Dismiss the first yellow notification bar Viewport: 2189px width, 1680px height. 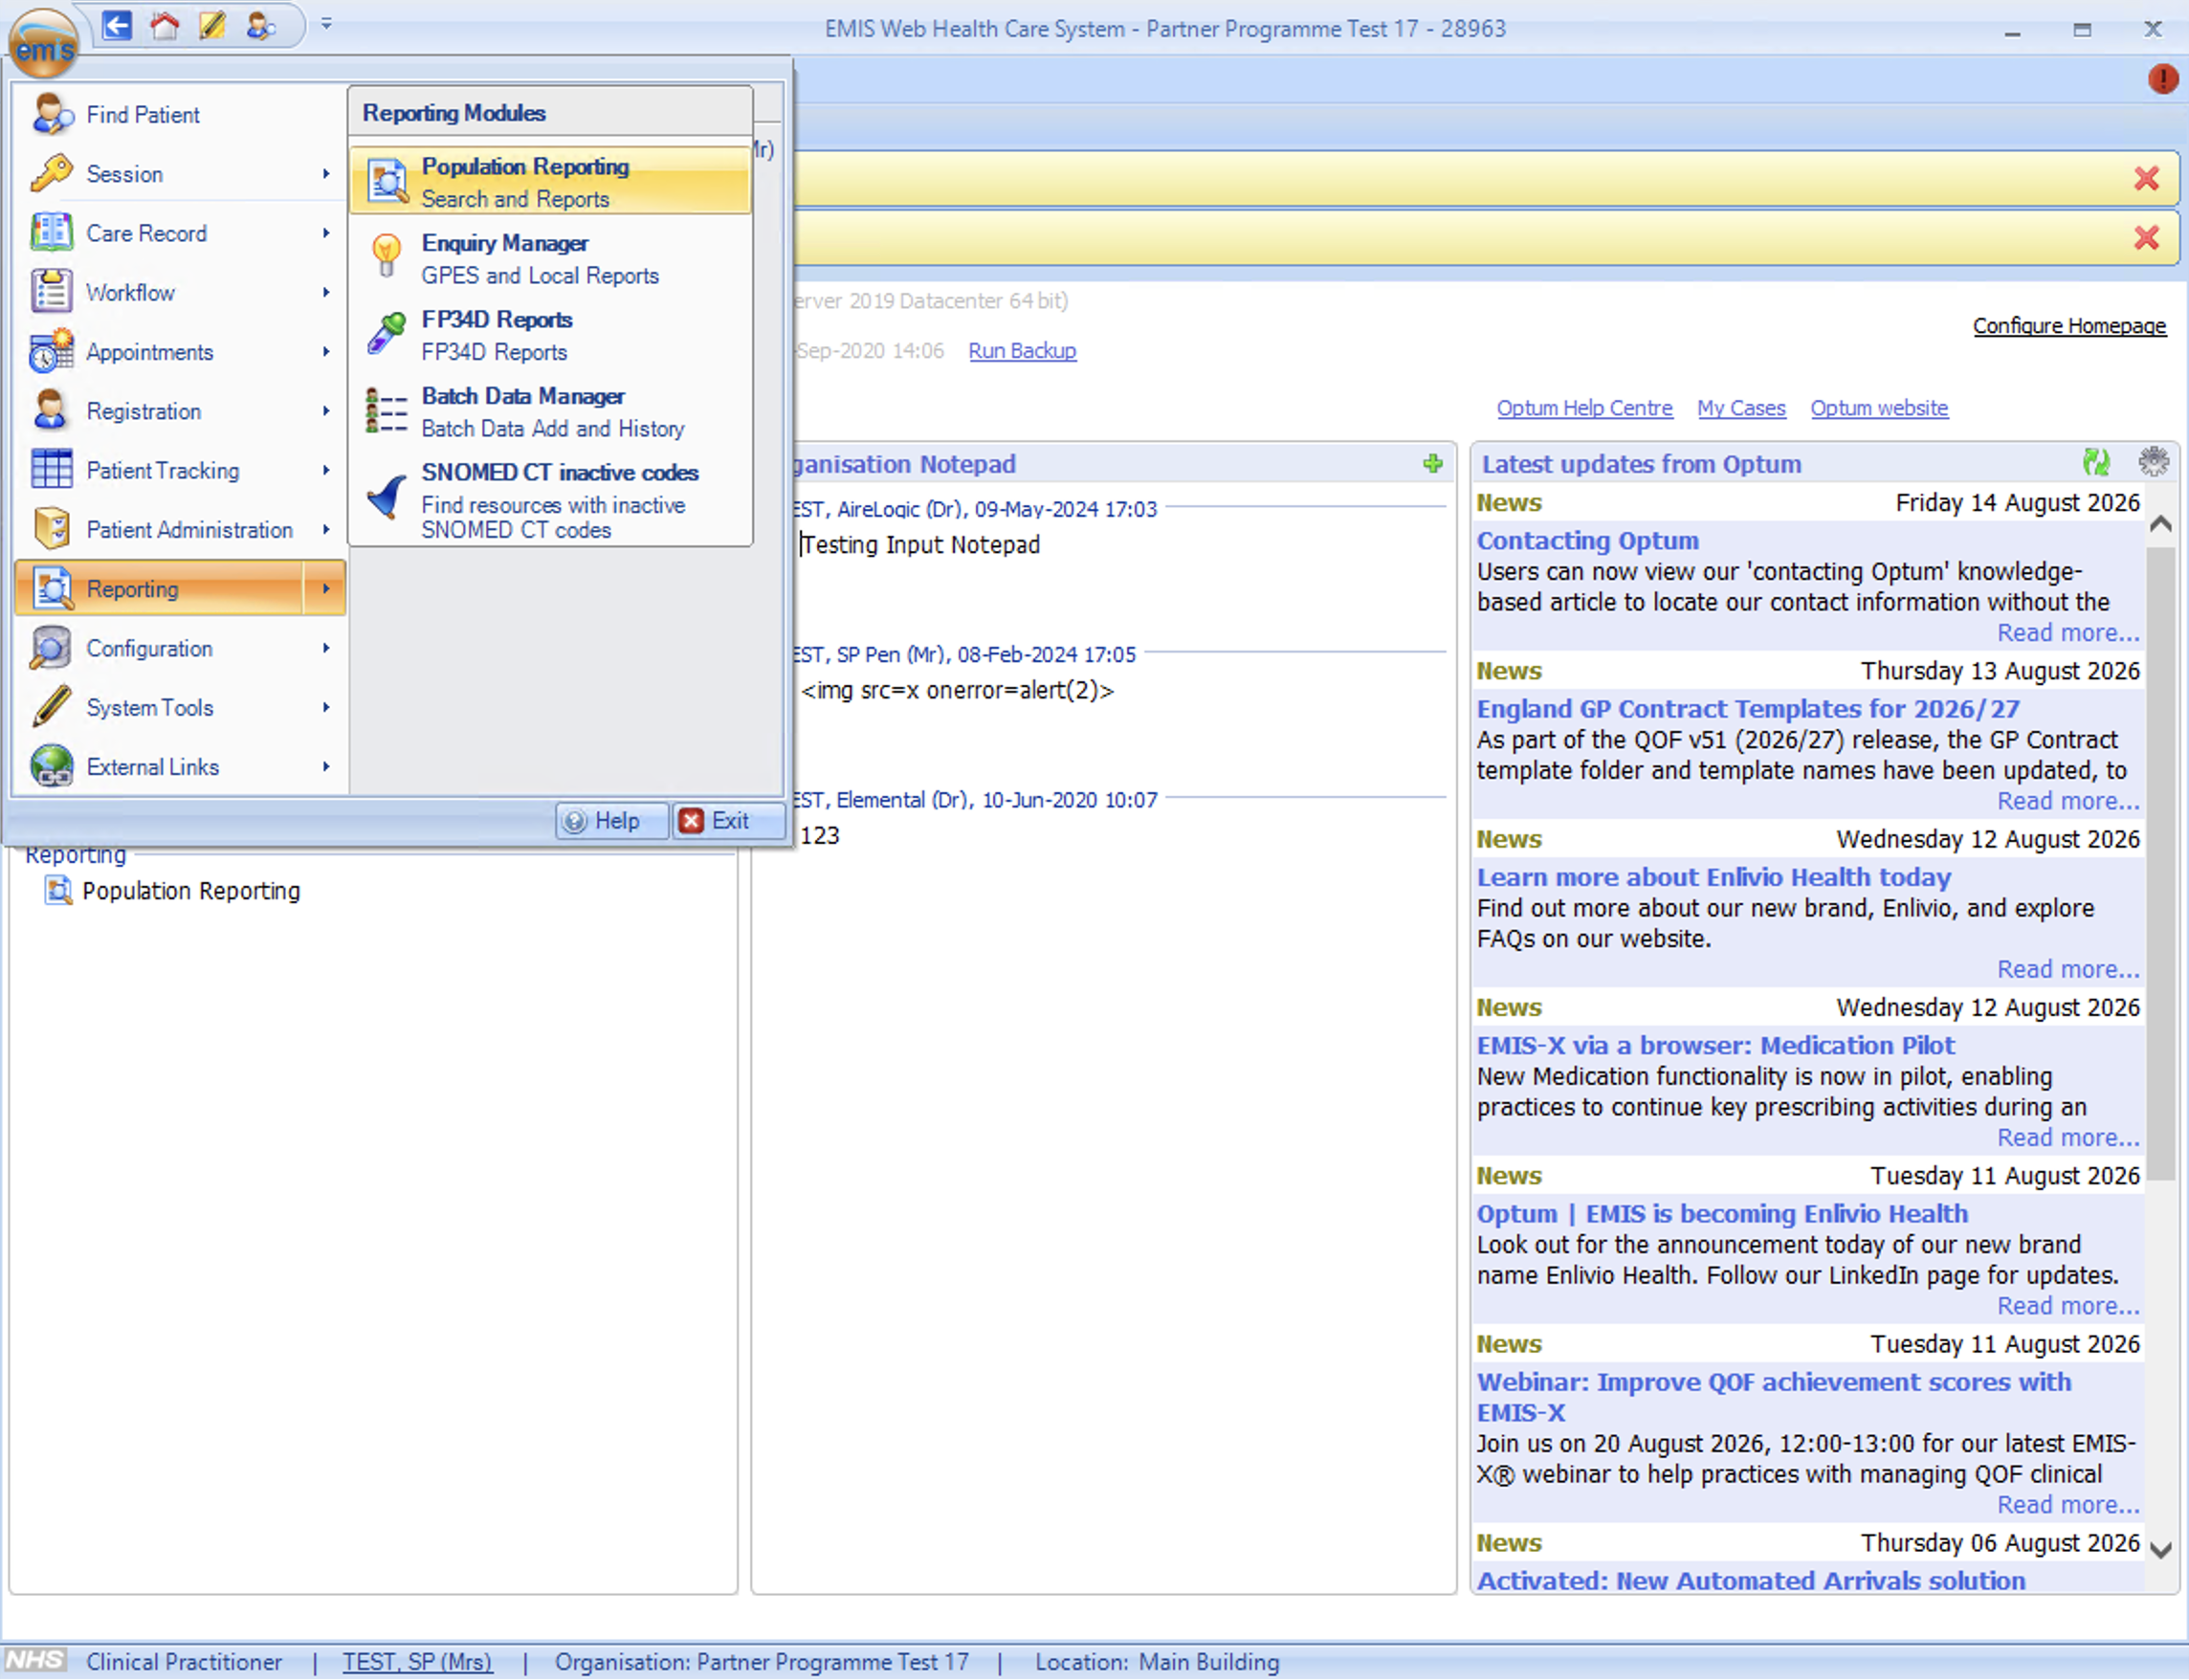2146,179
